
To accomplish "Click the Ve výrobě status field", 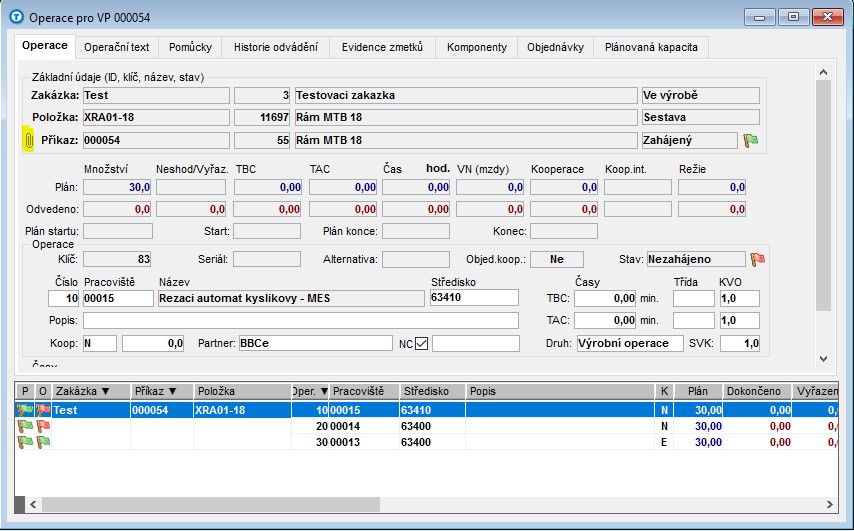I will (x=701, y=95).
